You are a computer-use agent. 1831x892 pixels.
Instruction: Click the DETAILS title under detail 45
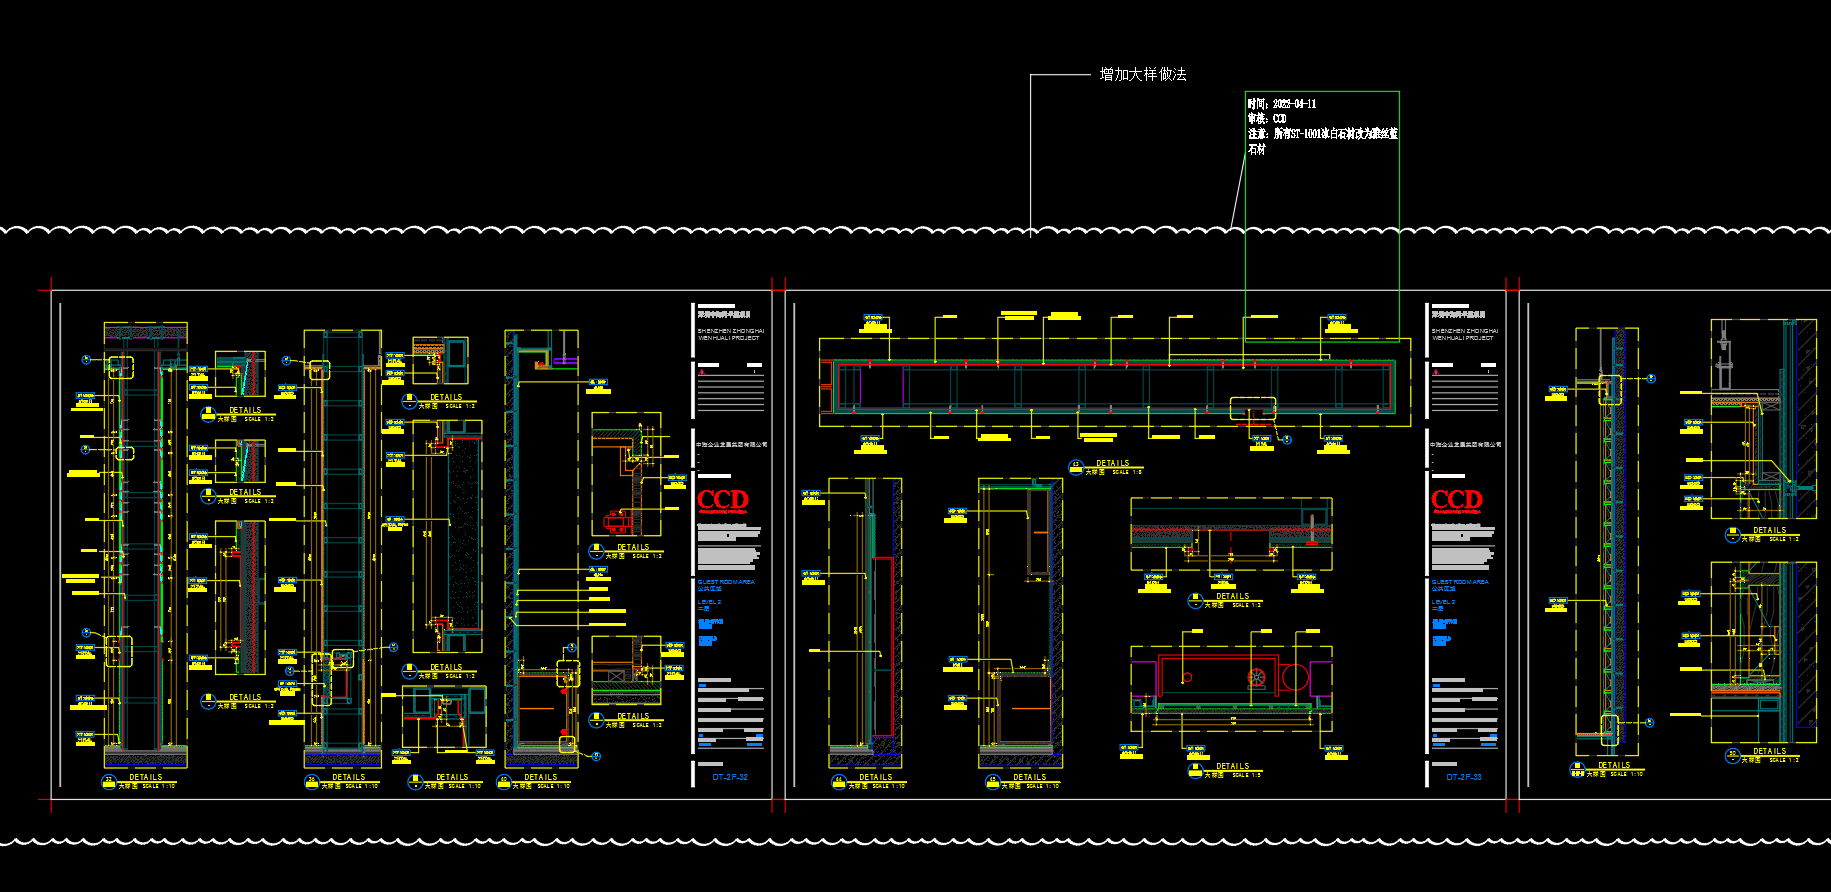tap(1029, 777)
